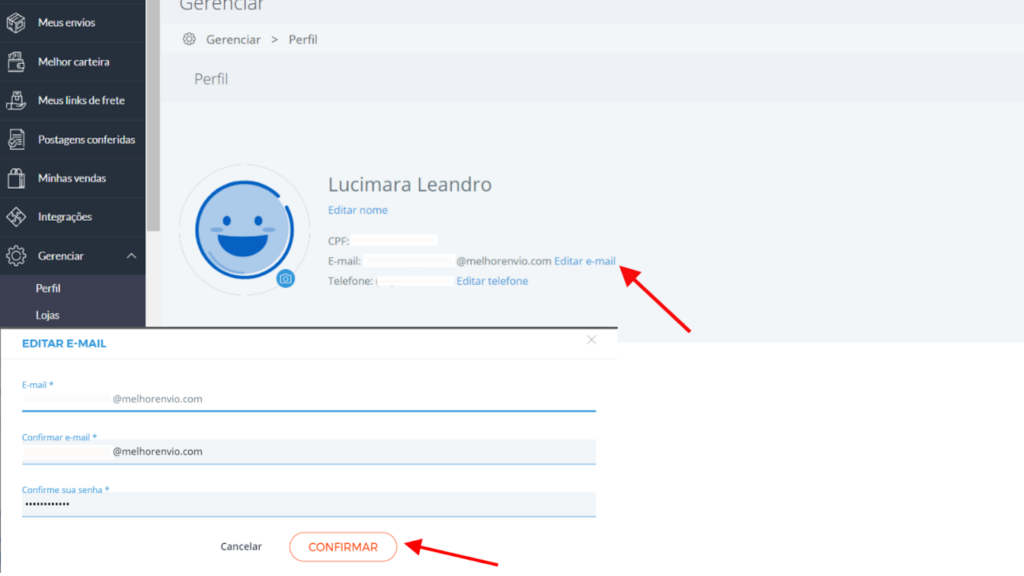Close the Editar e-mail dialog
Screen dimensions: 1024x576
click(591, 340)
